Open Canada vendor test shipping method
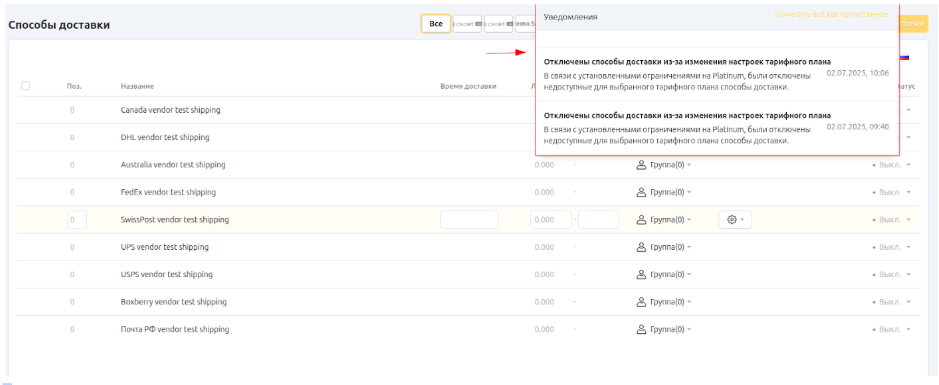 [x=170, y=110]
